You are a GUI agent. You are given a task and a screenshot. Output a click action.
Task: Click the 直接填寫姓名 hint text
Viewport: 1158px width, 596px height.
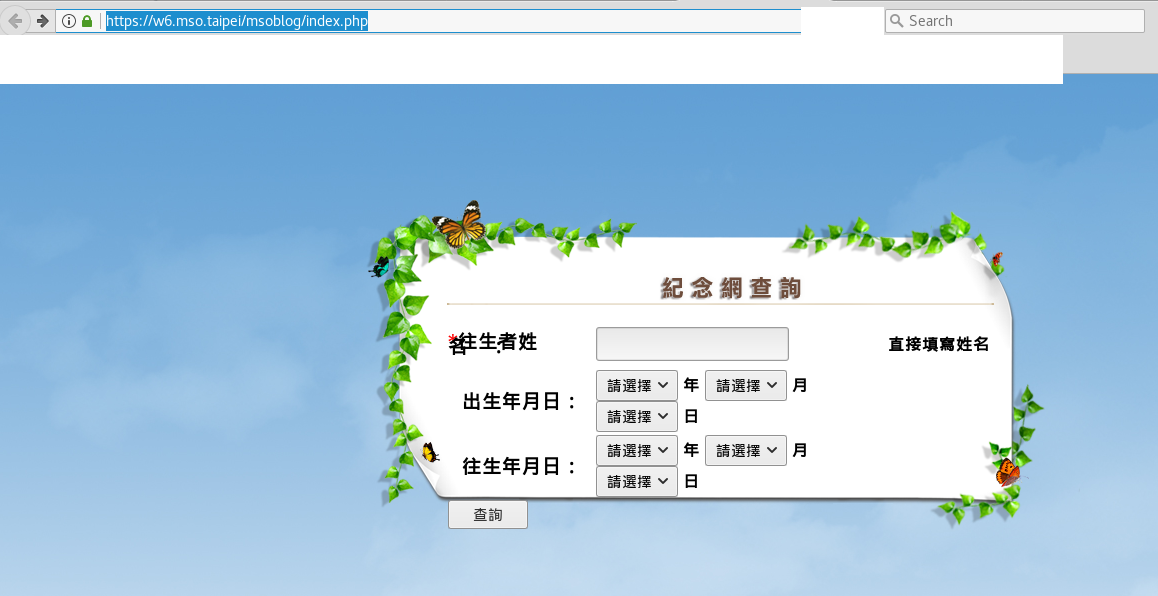(x=939, y=344)
